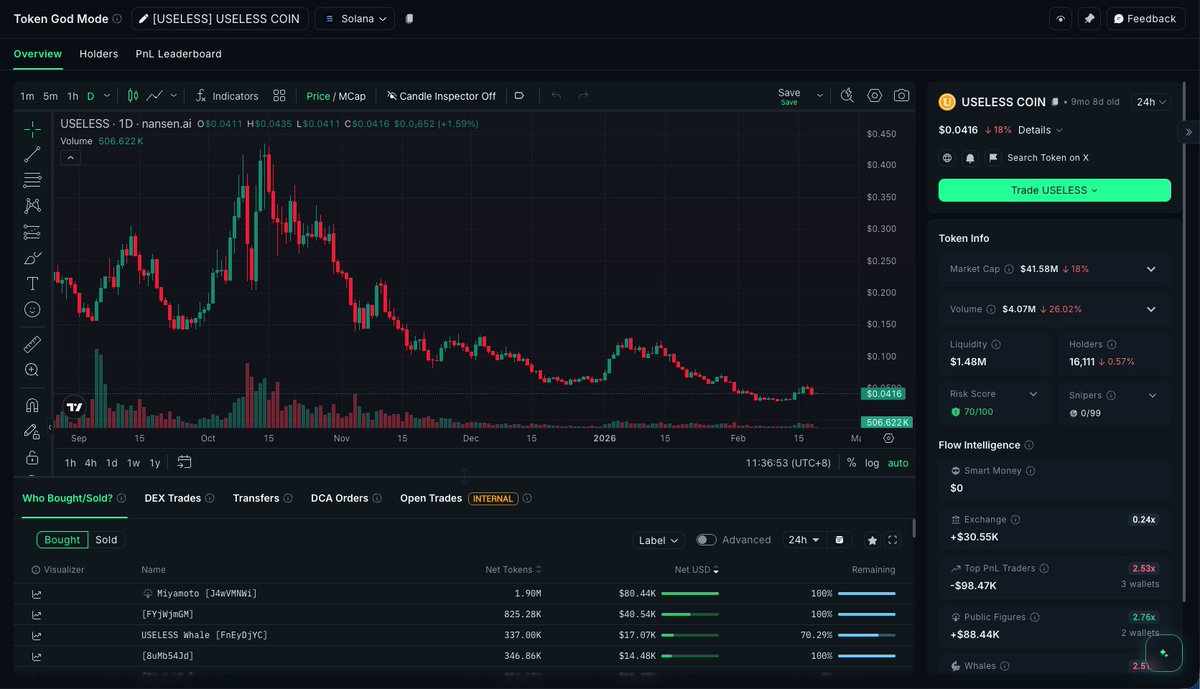The height and width of the screenshot is (689, 1200).
Task: Open the 24h dropdown beside USELESS COIN
Action: (x=1151, y=102)
